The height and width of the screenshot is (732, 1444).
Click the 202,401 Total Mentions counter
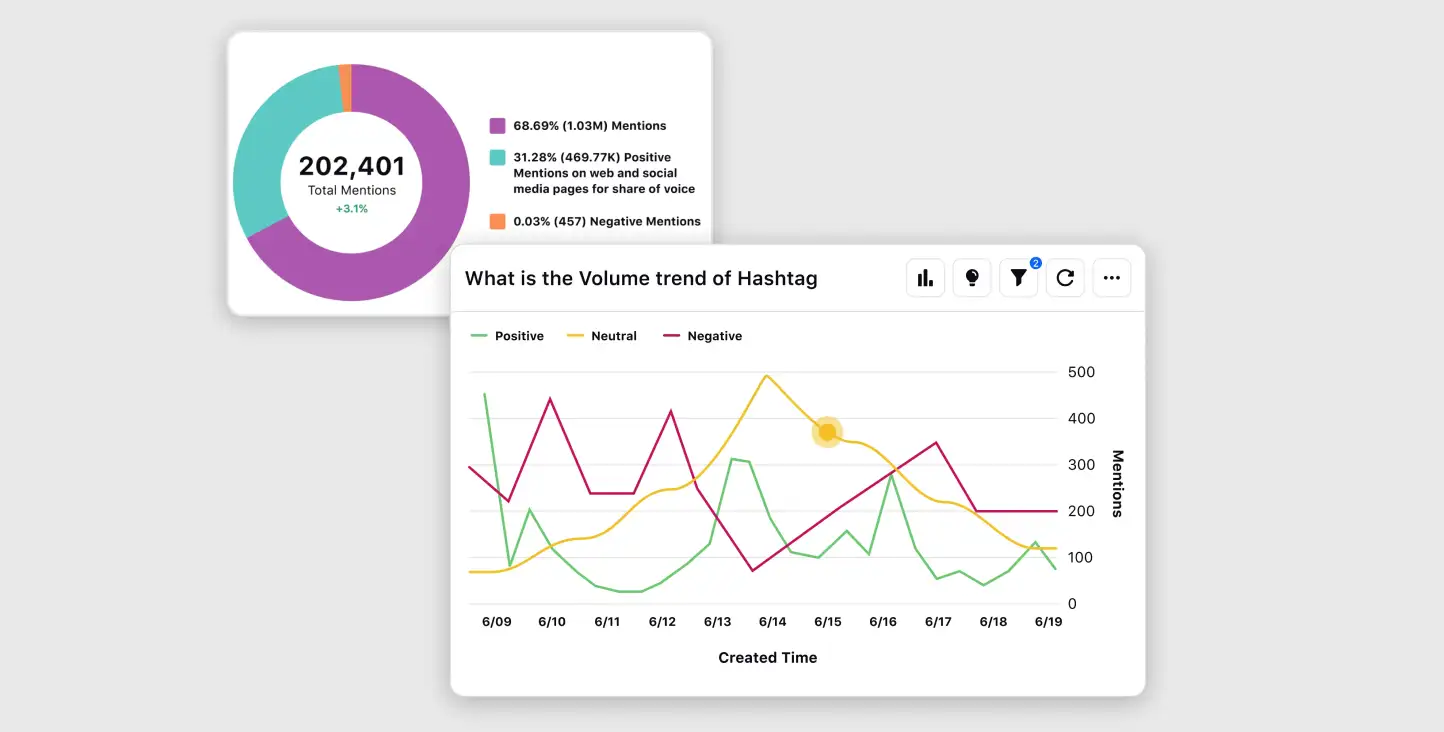pos(351,166)
